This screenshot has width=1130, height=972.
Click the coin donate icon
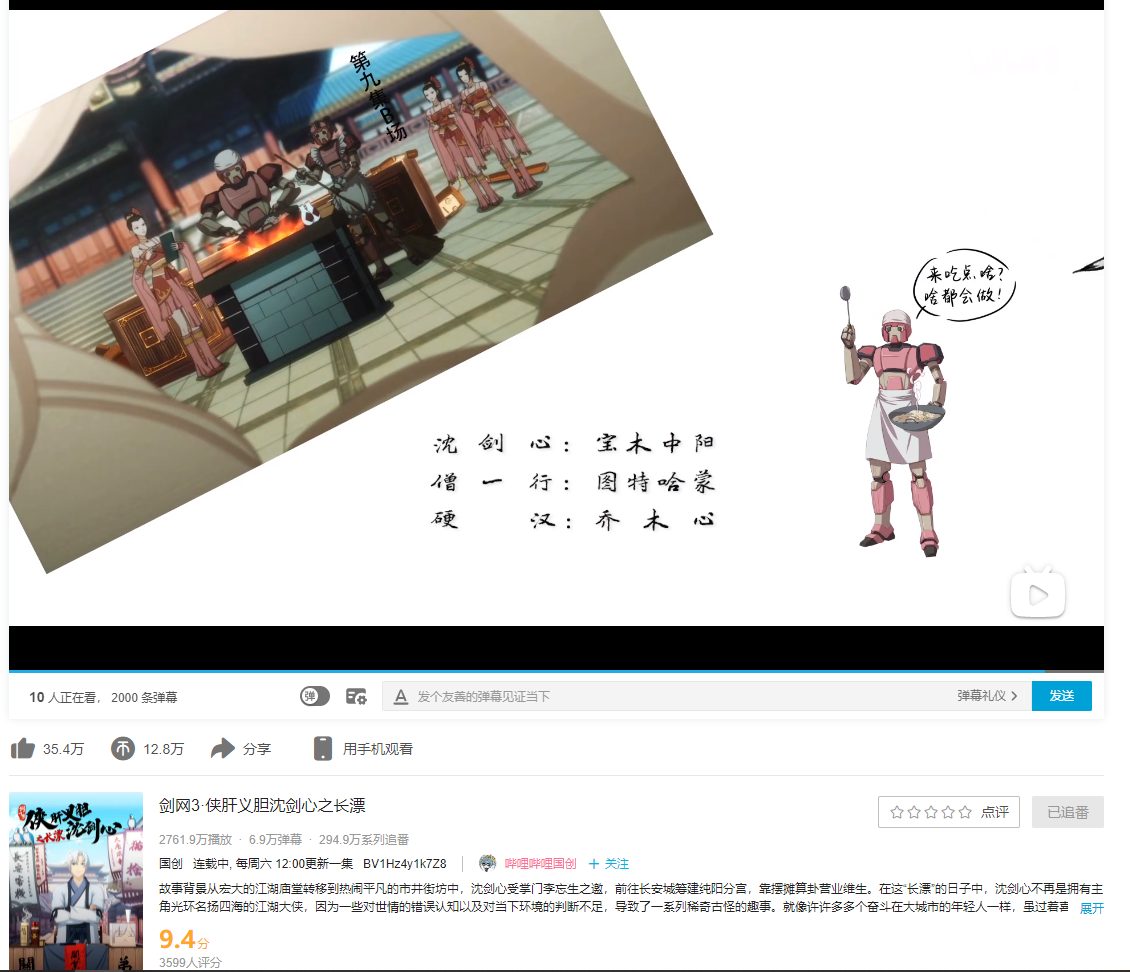click(x=123, y=749)
